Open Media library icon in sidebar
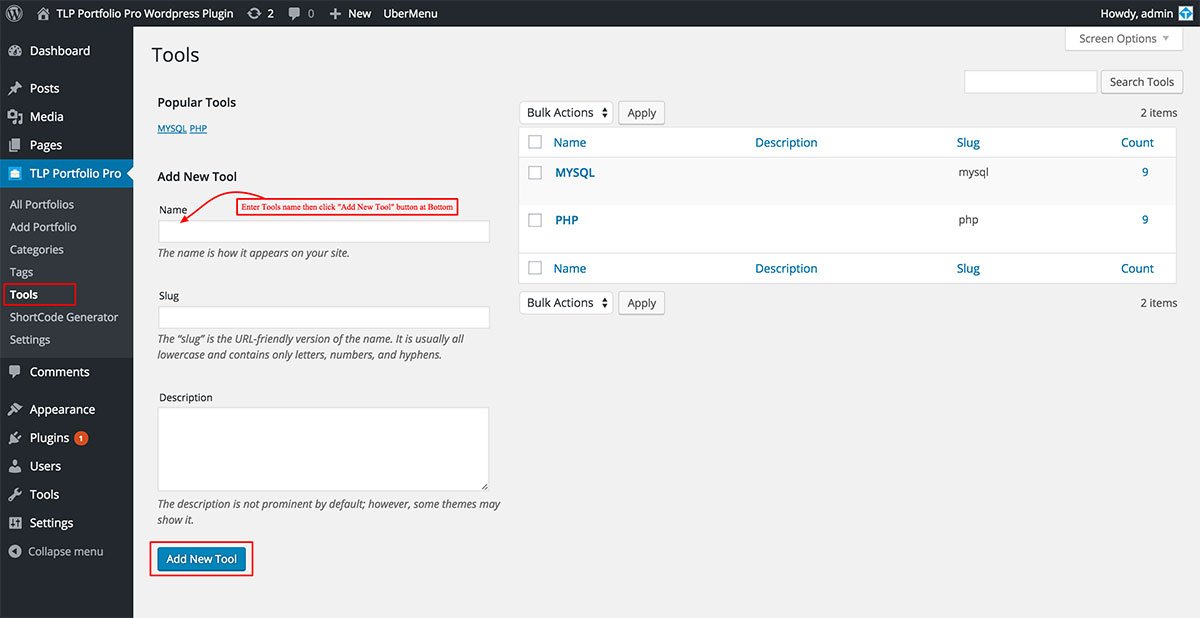Image resolution: width=1200 pixels, height=618 pixels. coord(15,117)
